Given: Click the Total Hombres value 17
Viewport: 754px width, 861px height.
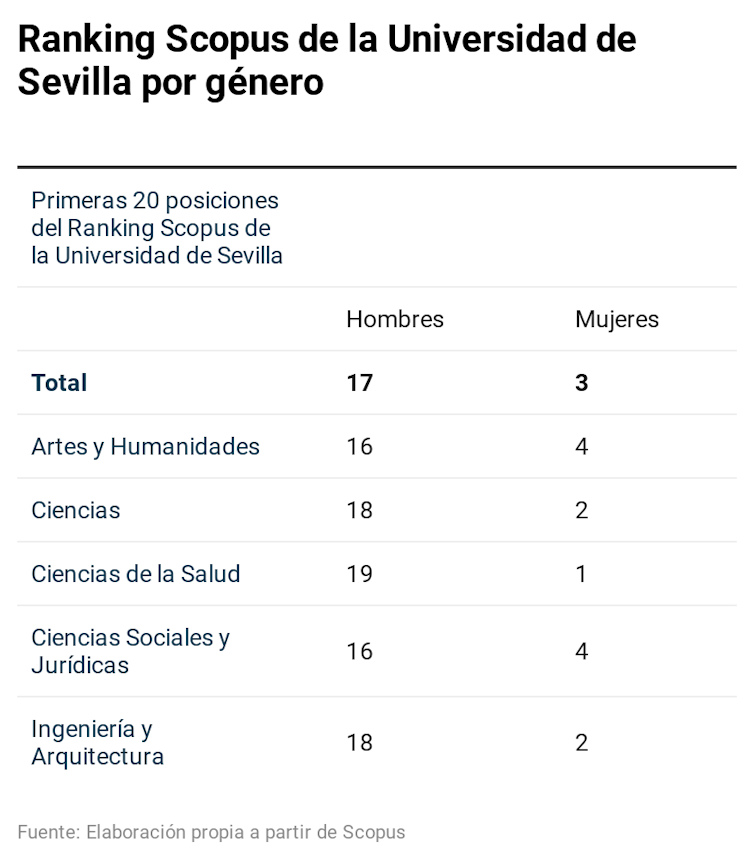Looking at the screenshot, I should pyautogui.click(x=359, y=383).
